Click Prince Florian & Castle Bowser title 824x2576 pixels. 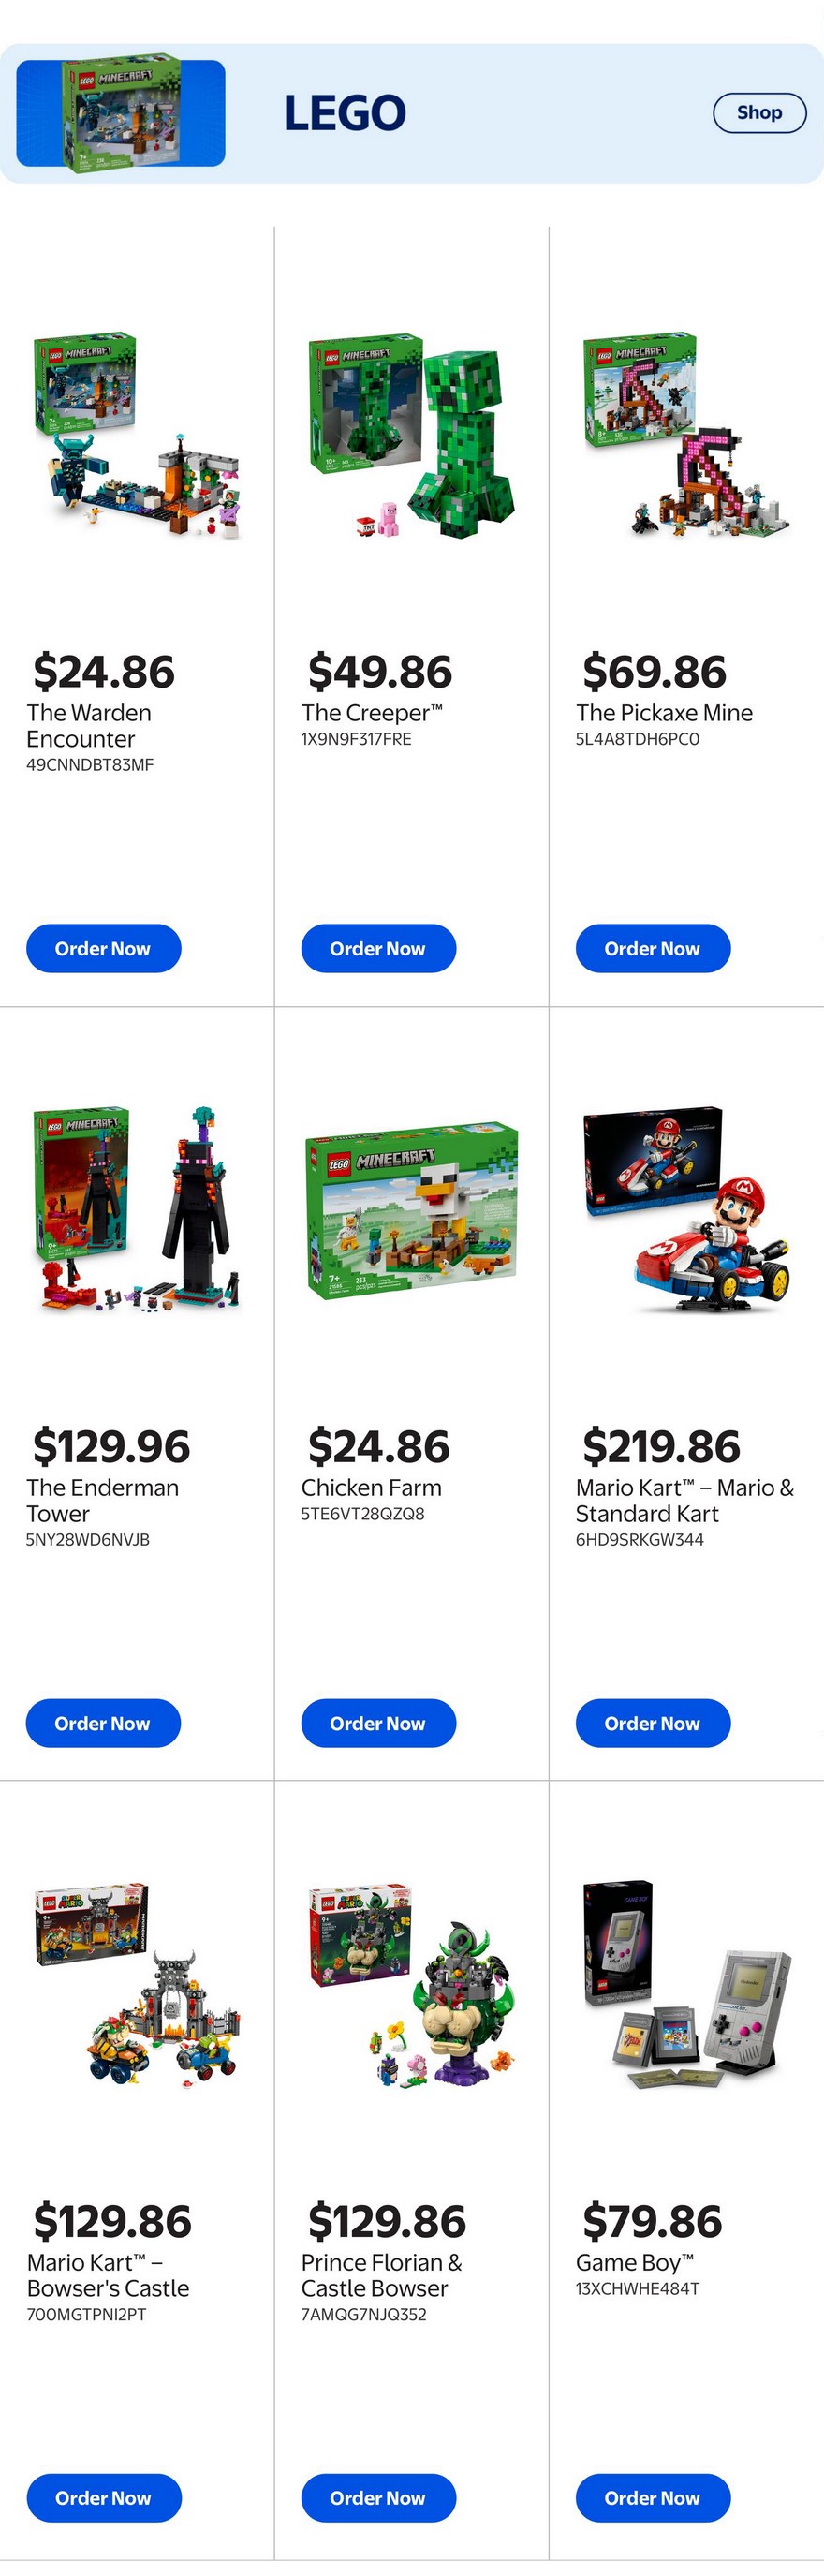tap(381, 2275)
